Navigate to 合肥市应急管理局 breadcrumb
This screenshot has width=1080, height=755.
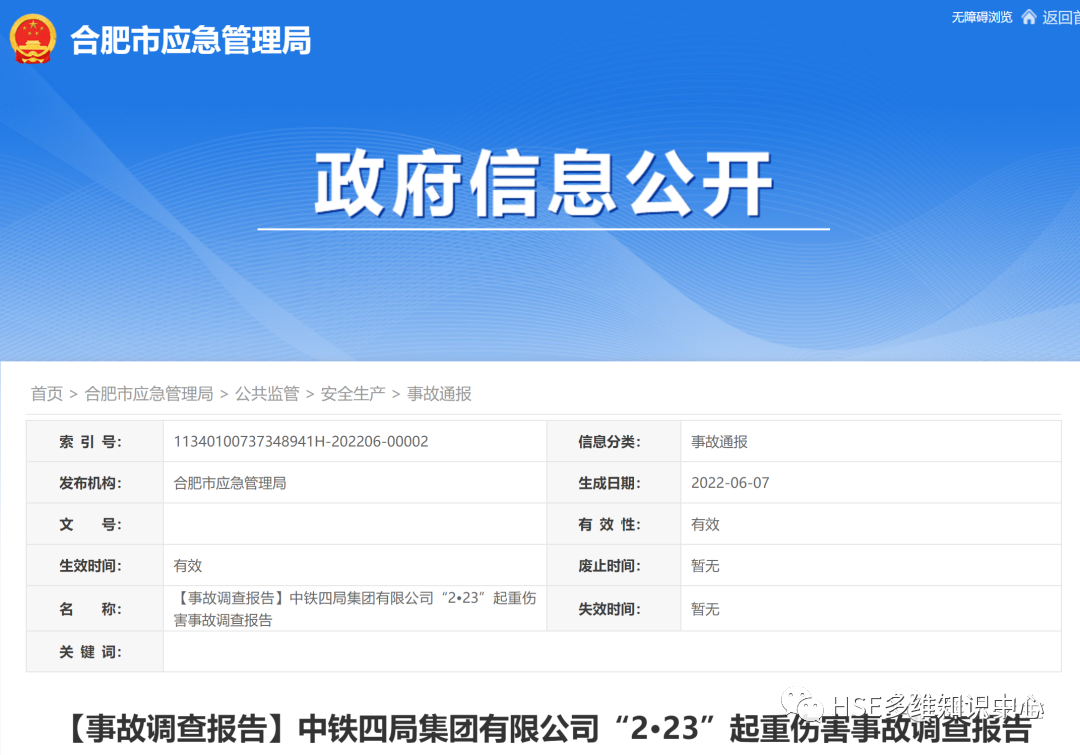[x=148, y=393]
